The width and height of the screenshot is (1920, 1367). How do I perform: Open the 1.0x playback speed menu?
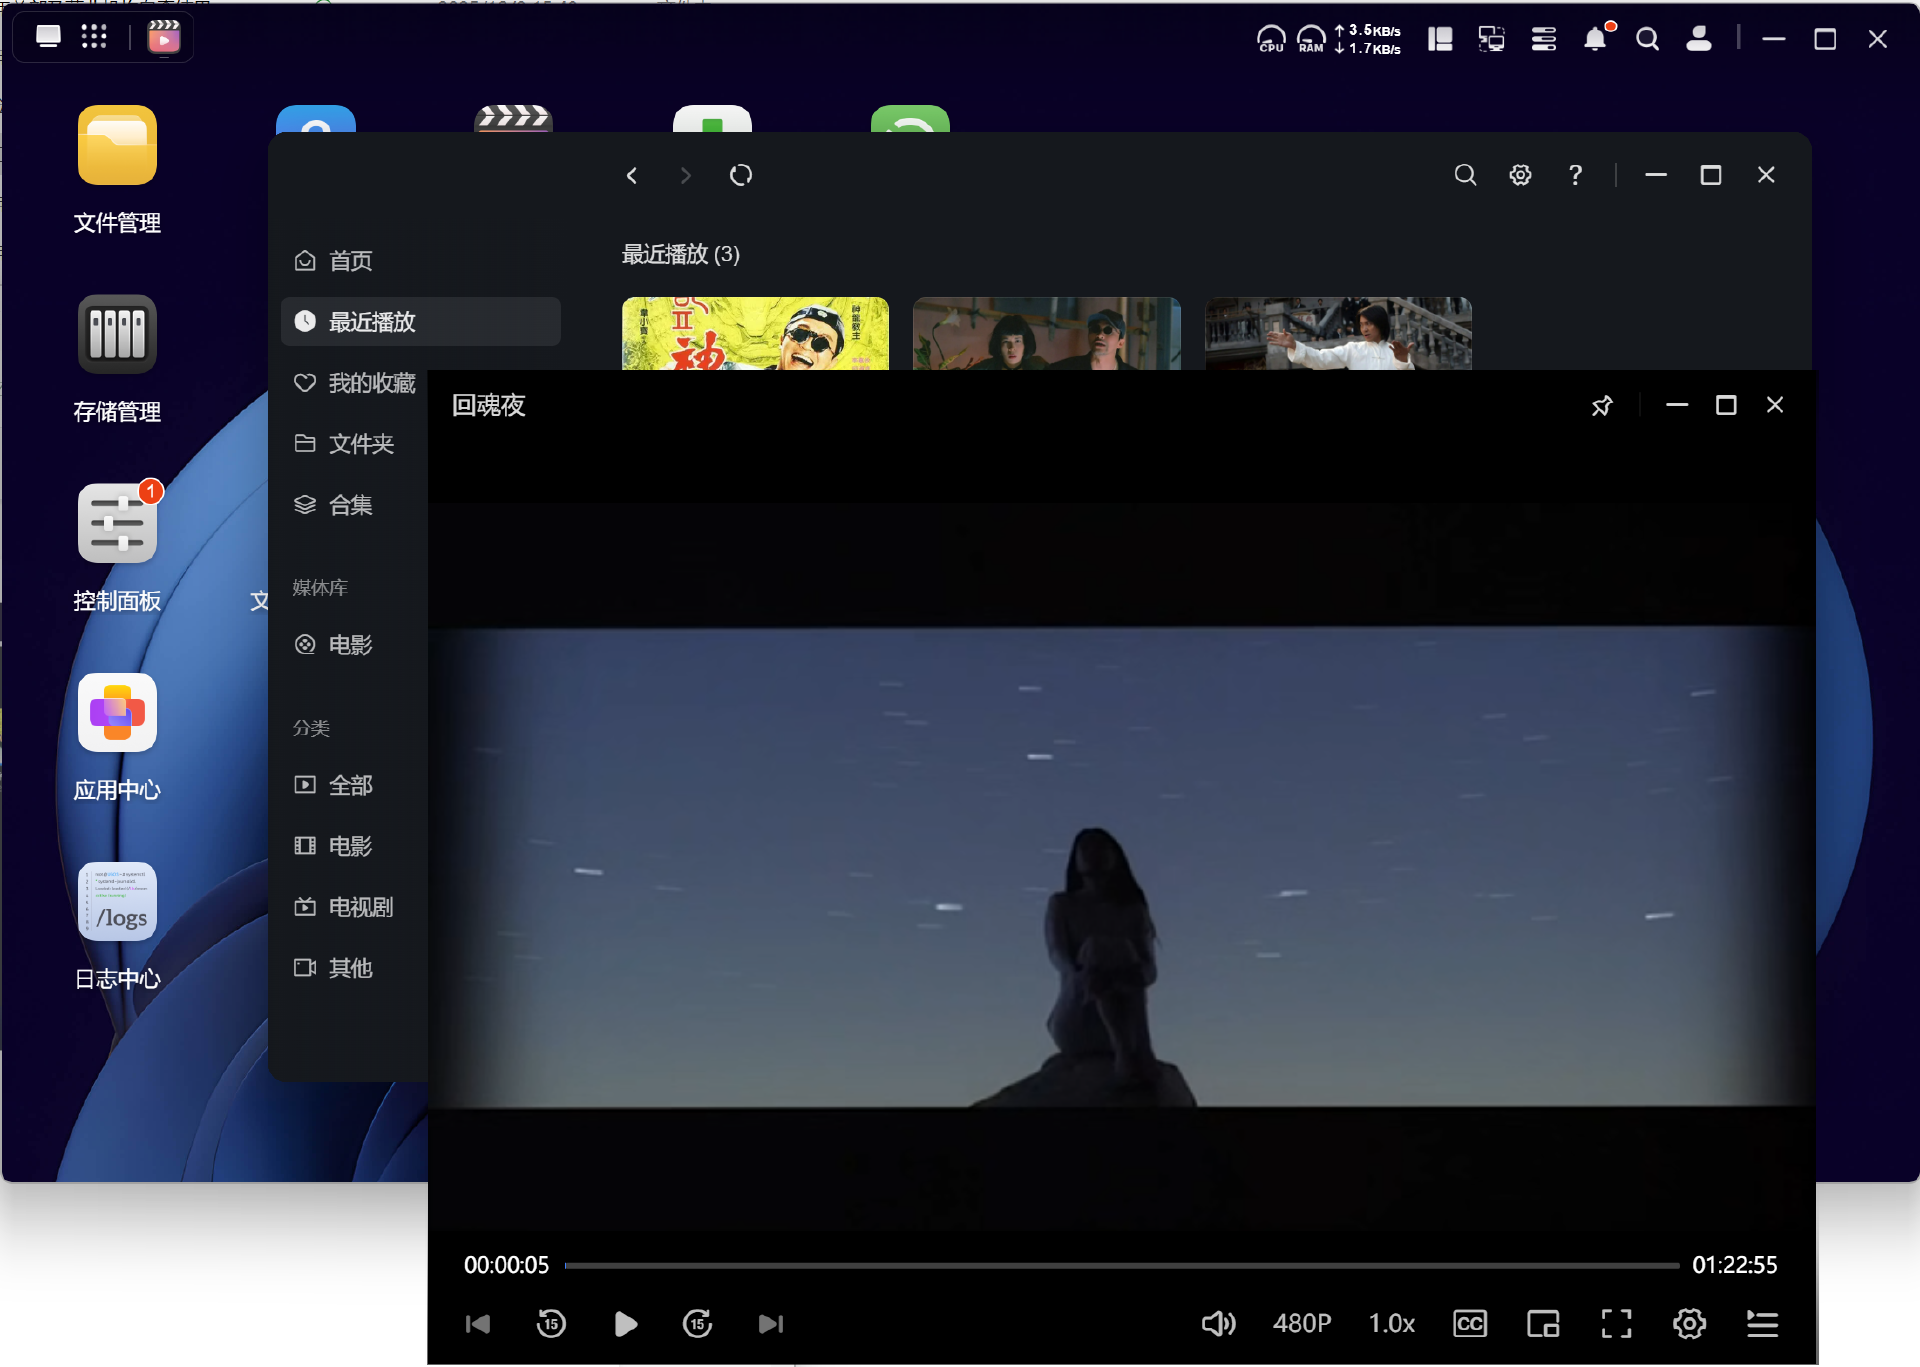click(x=1391, y=1324)
